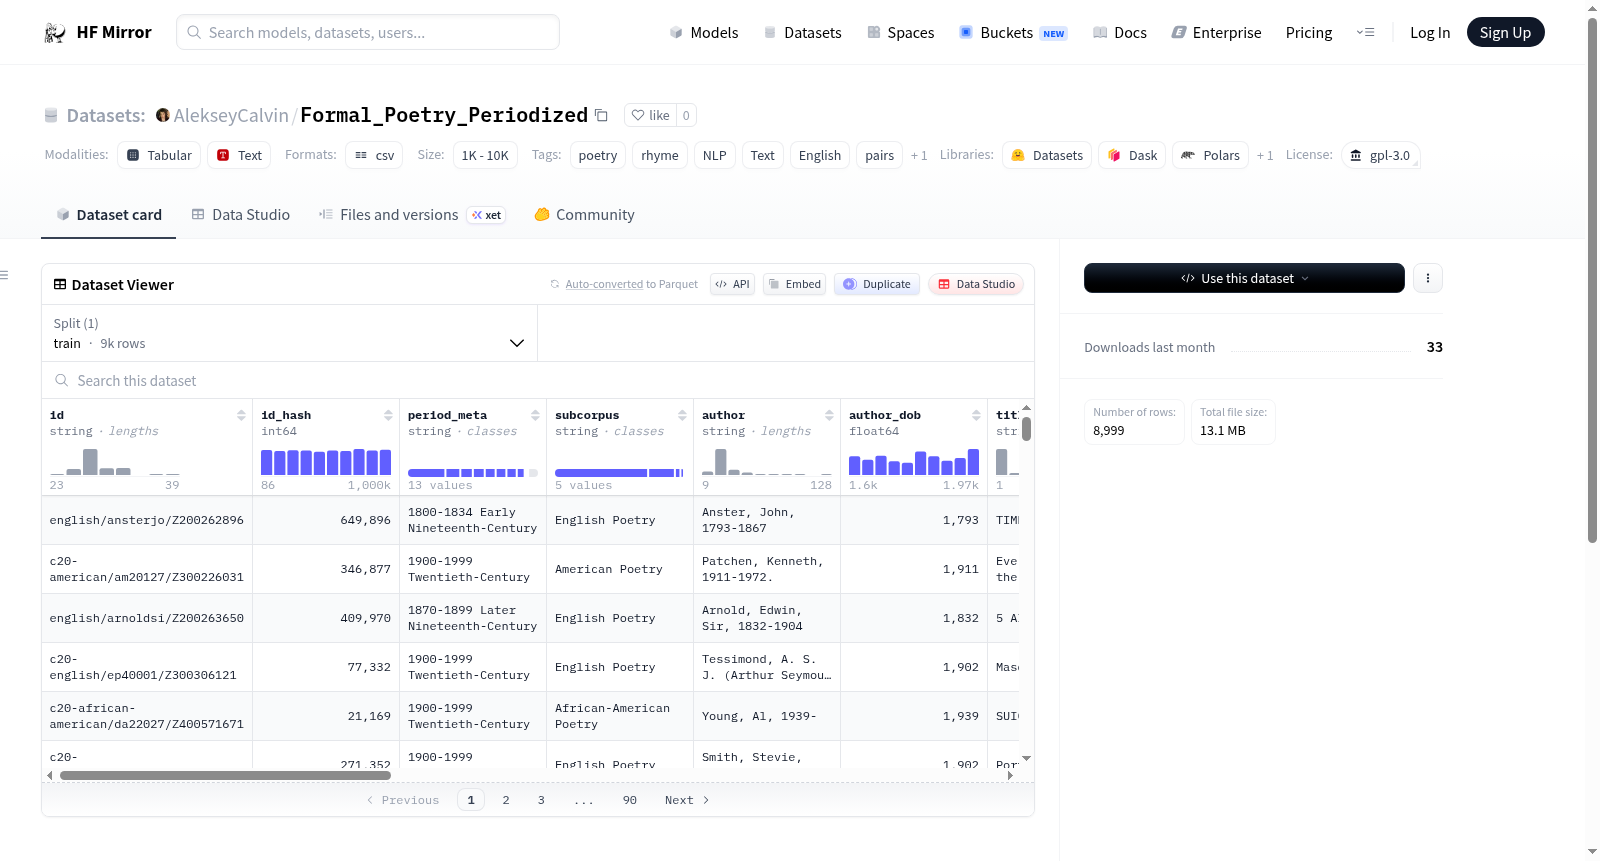Image resolution: width=1600 pixels, height=861 pixels.
Task: Click the id_hash histogram range
Action: (326, 462)
